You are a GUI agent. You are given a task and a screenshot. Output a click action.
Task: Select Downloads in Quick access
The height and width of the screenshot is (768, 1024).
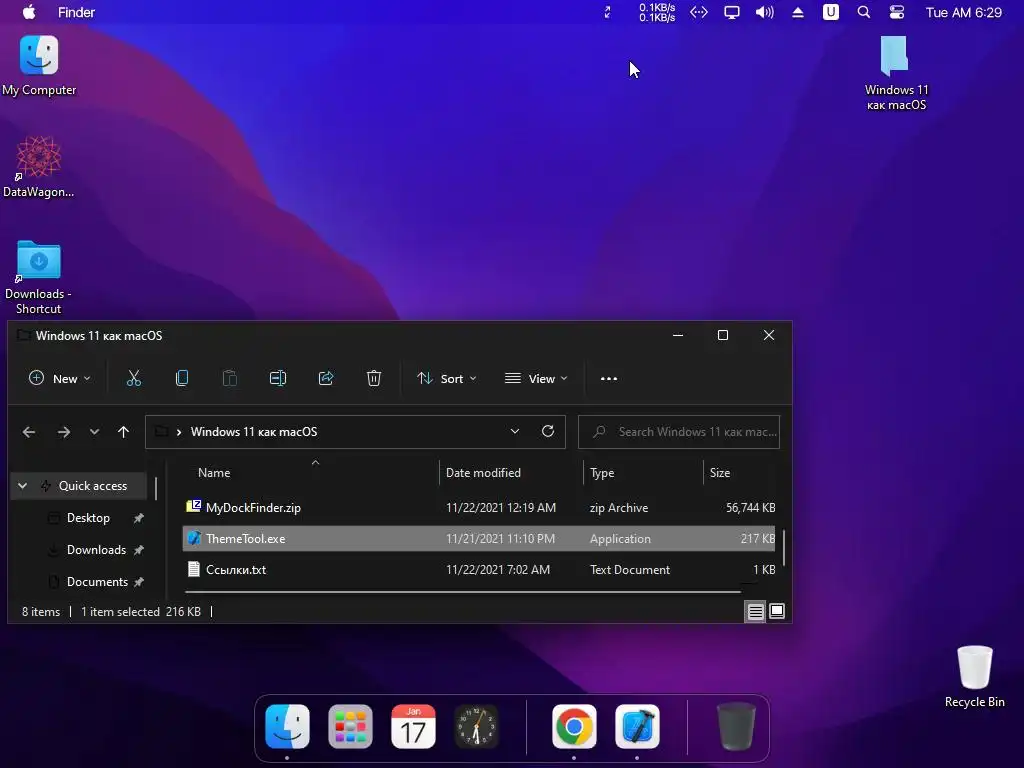pyautogui.click(x=96, y=550)
